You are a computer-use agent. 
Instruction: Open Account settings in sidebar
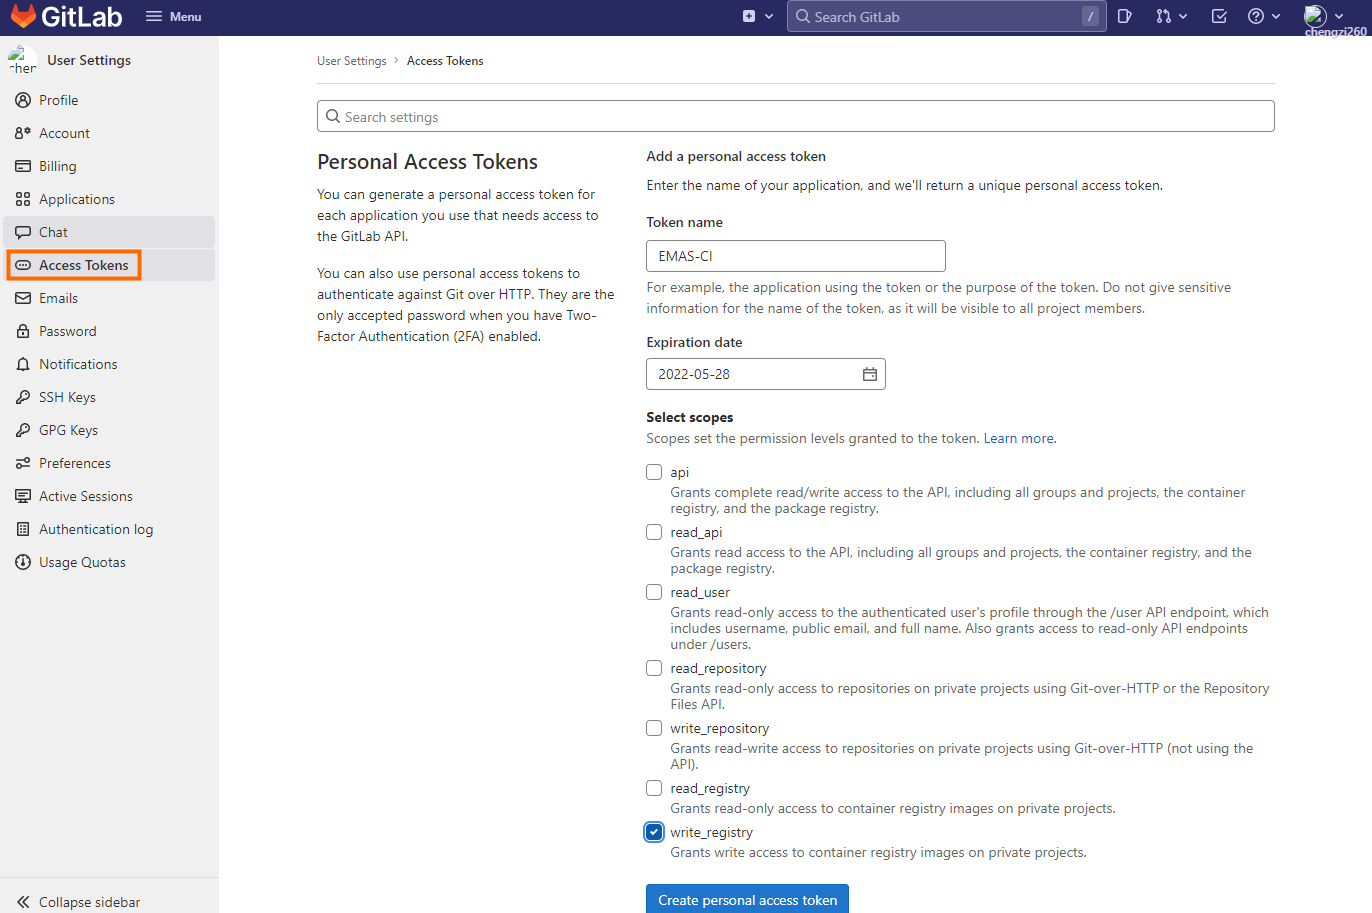(x=109, y=133)
